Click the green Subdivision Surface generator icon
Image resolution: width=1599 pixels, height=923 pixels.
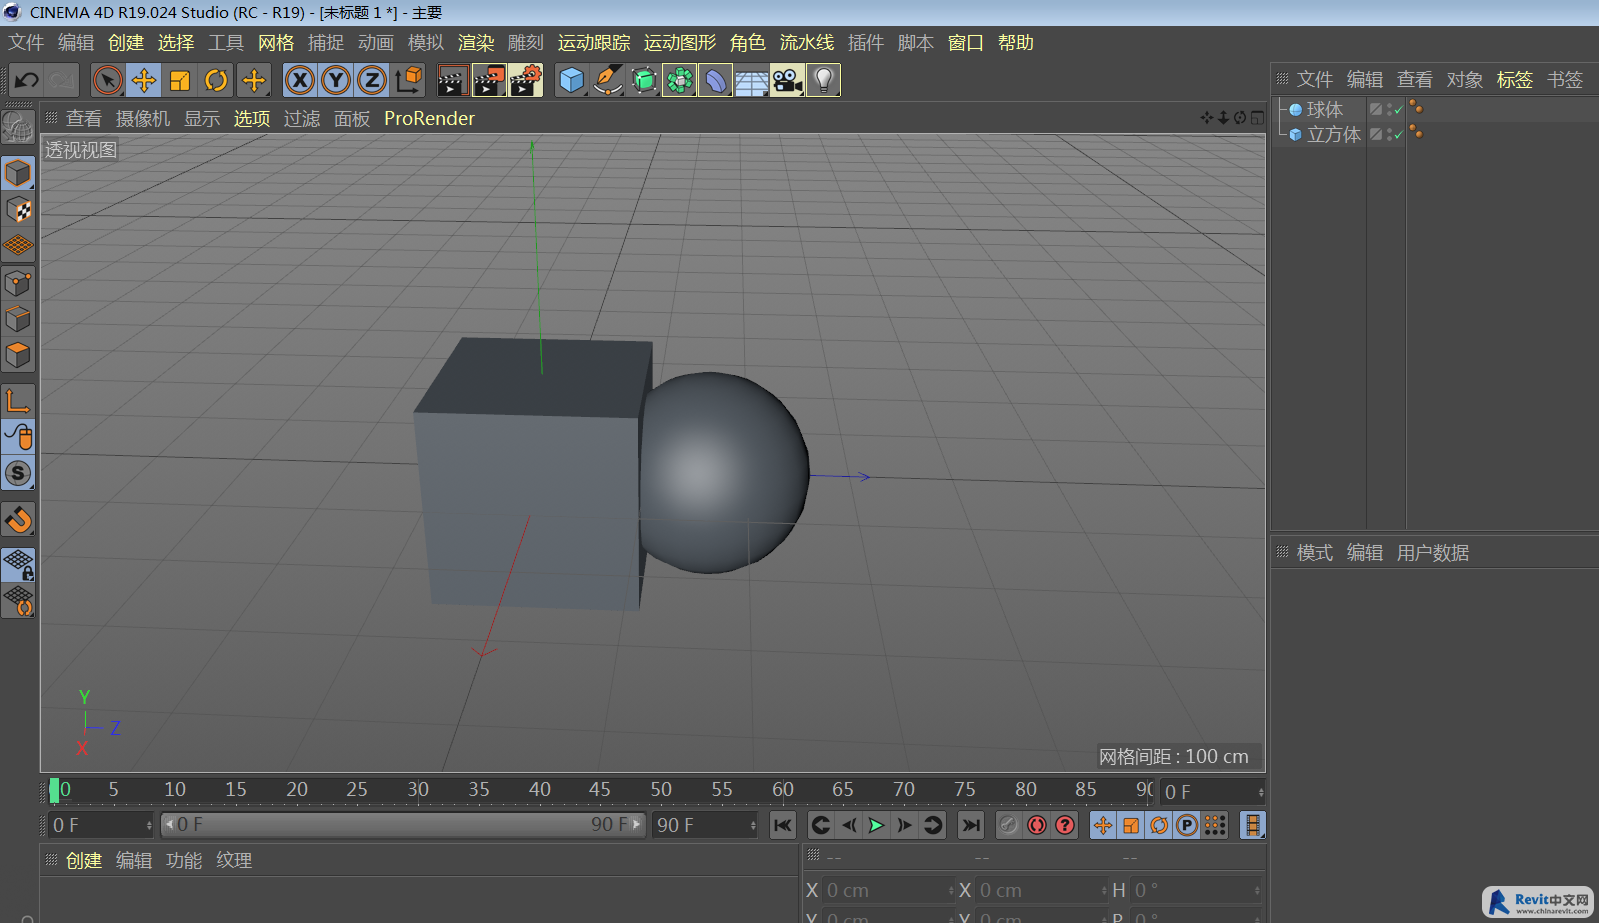(x=644, y=80)
